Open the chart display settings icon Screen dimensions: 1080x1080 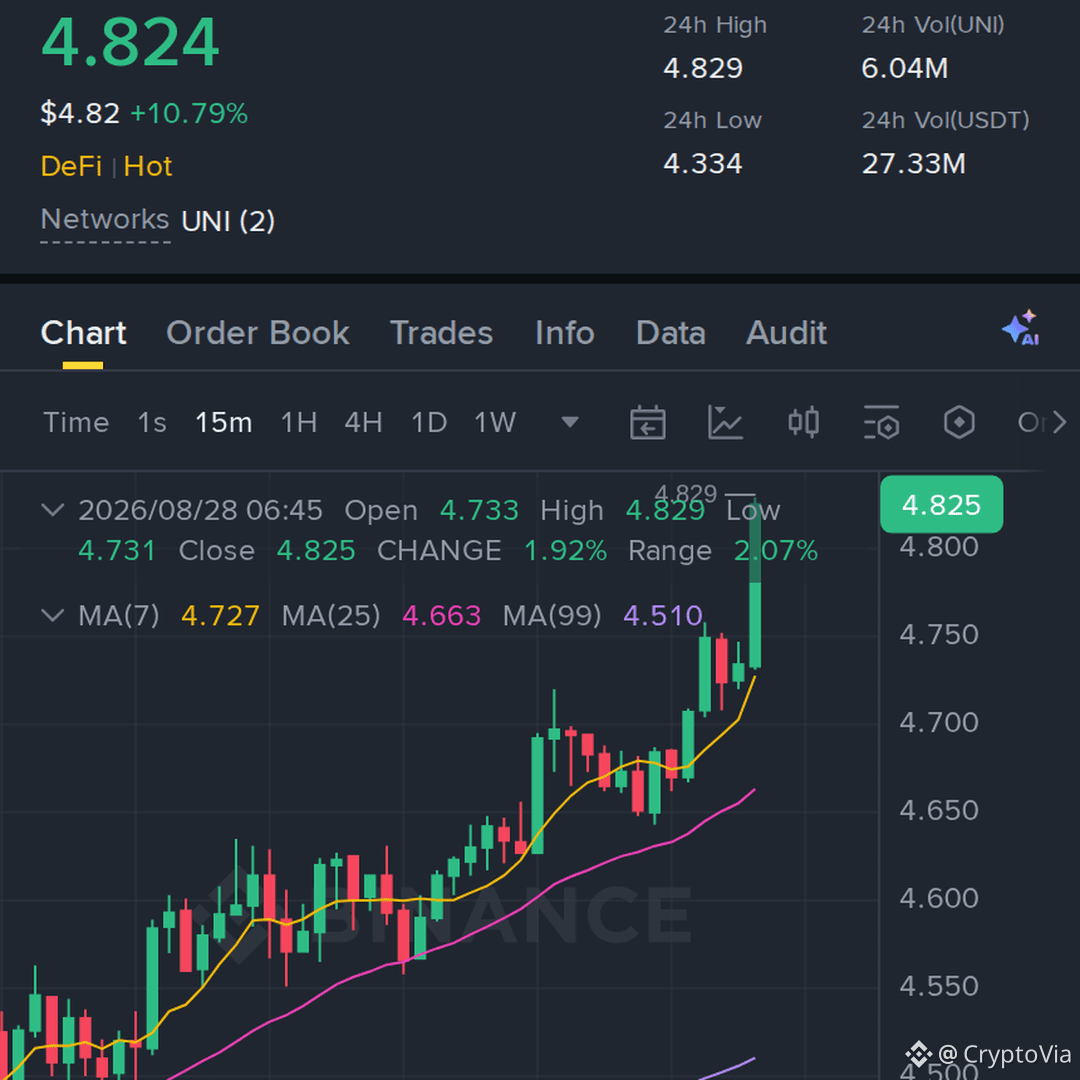[881, 422]
